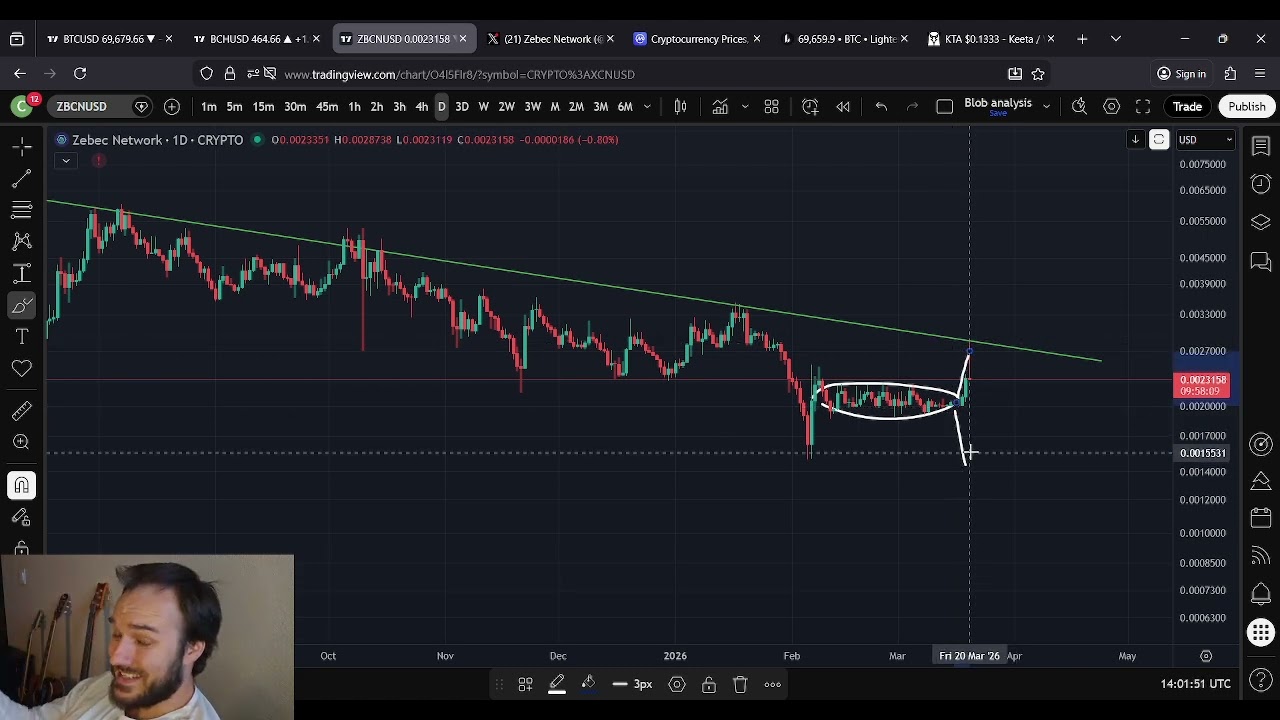Select the ruler Measure tool

pyautogui.click(x=21, y=410)
